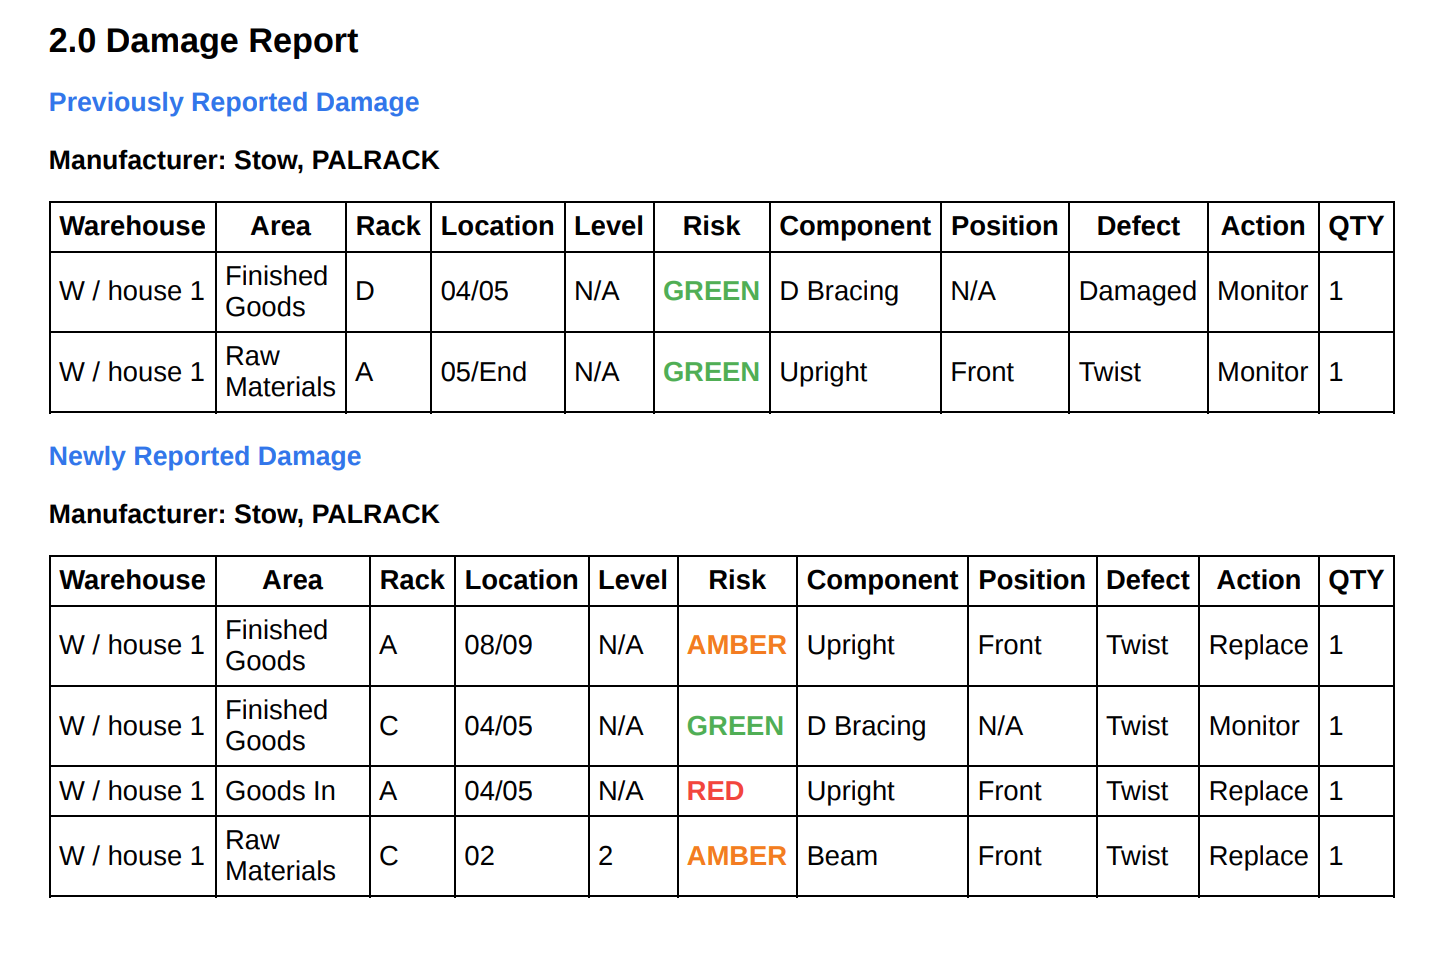Screen dimensions: 1432x954
Task: Select the RED risk cell
Action: point(715,791)
